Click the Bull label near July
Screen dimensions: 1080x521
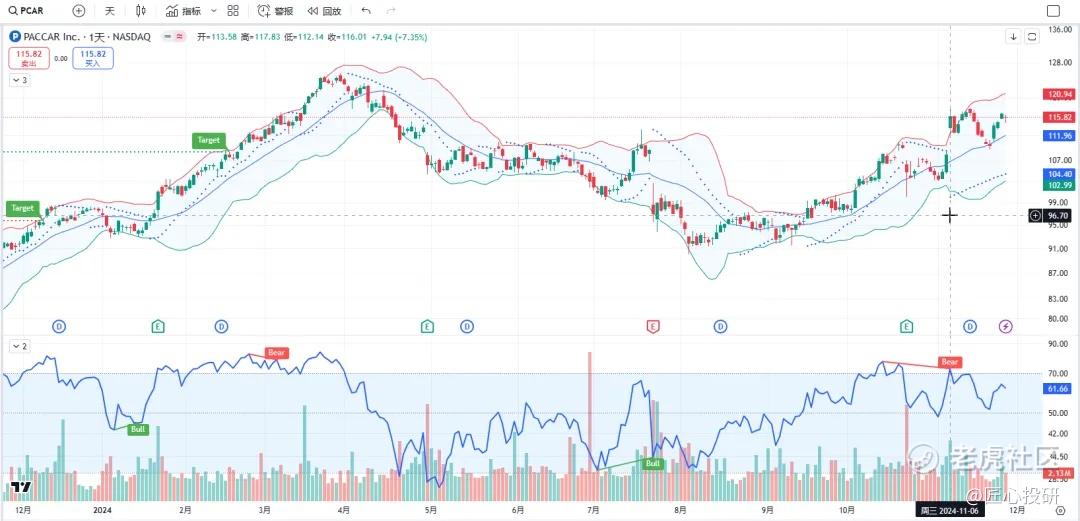pos(652,463)
